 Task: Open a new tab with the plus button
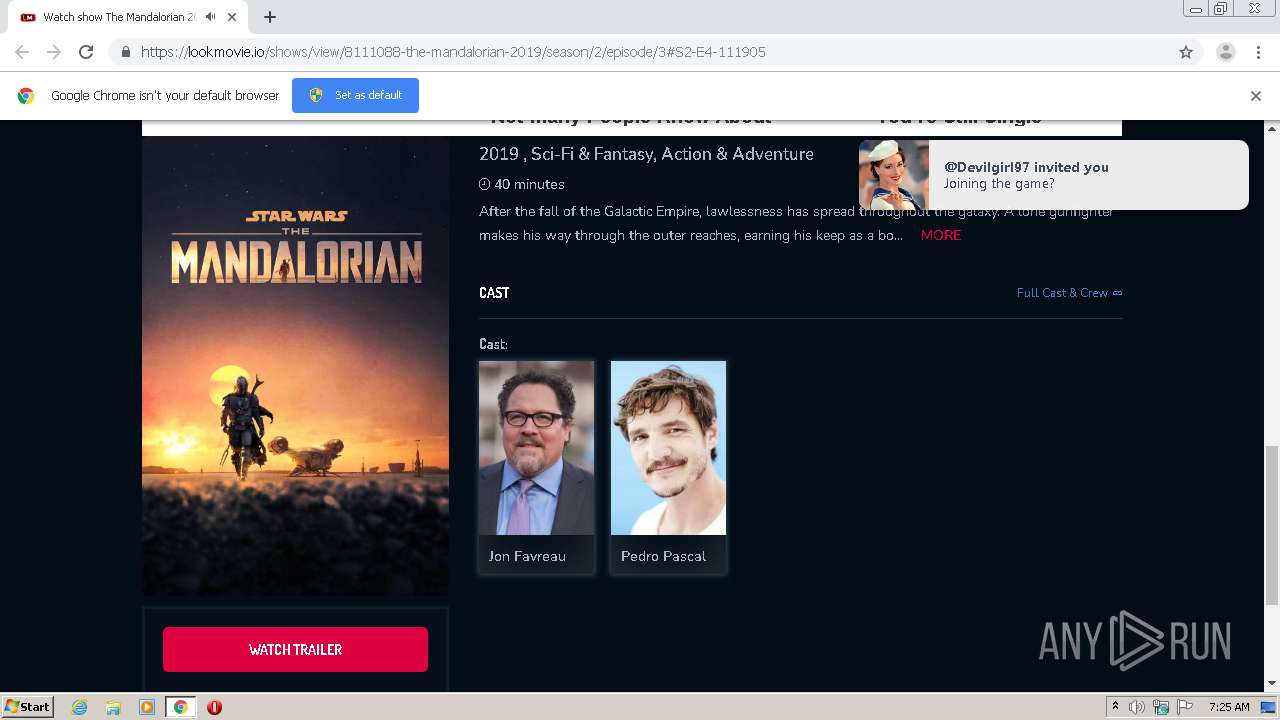tap(270, 17)
